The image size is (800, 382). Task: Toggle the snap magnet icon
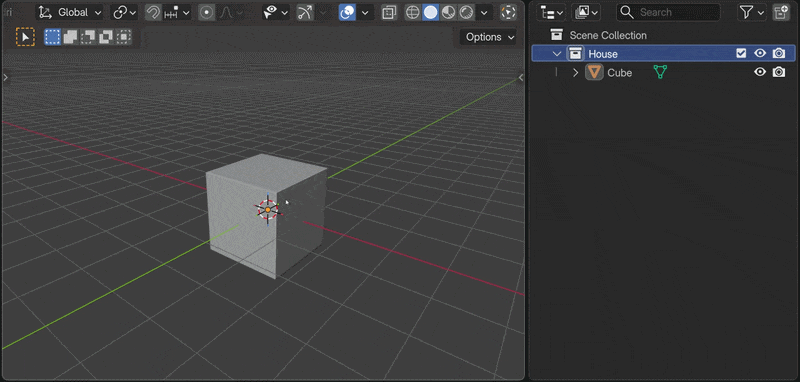[x=153, y=12]
